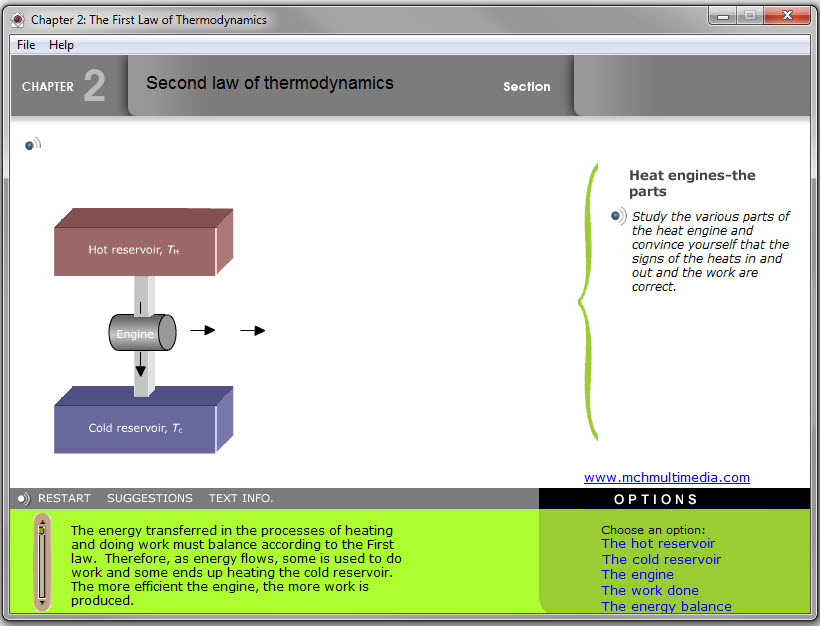Image resolution: width=820 pixels, height=626 pixels.
Task: Play narration for the 'Study the various parts' text
Action: pyautogui.click(x=619, y=215)
